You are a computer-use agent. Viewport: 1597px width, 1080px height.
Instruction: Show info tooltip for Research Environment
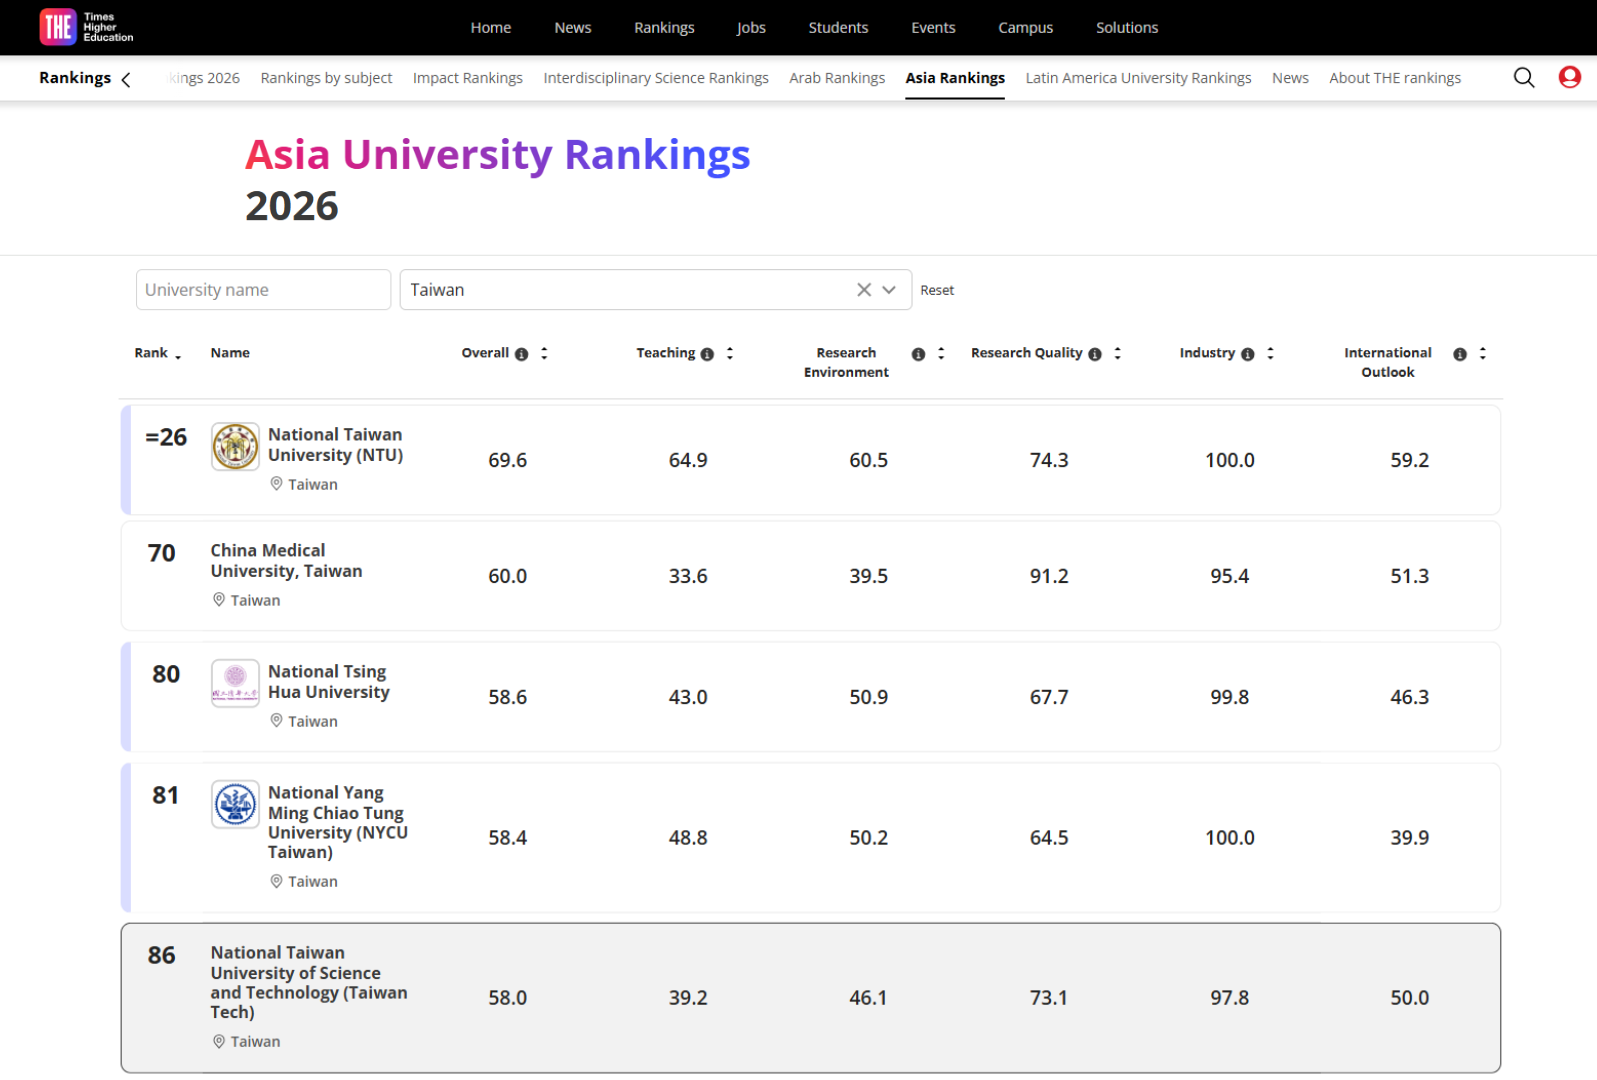[x=918, y=354]
